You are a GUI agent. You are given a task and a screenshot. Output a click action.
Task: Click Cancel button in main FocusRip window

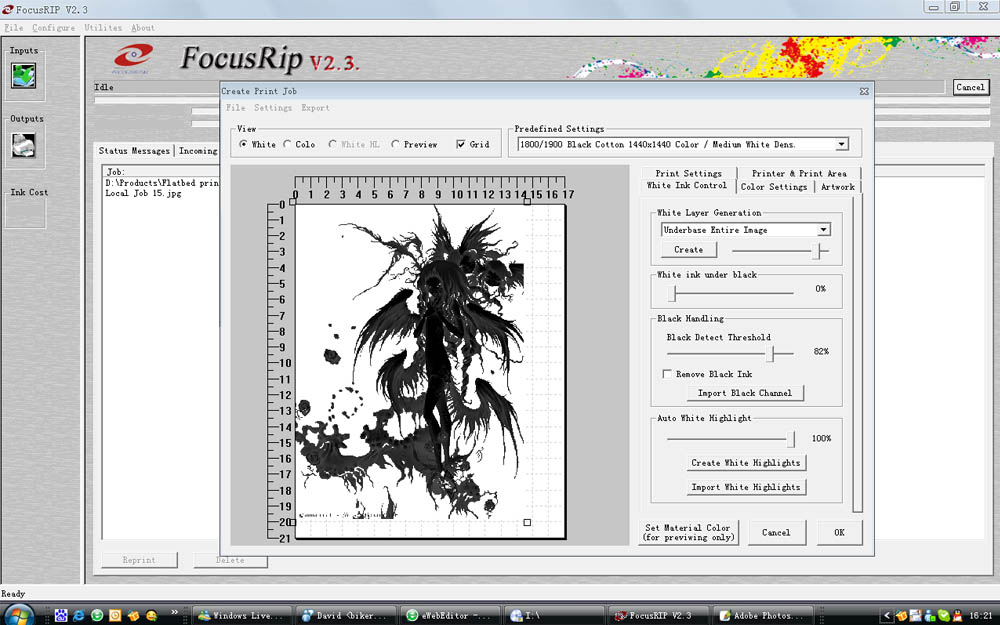point(971,87)
